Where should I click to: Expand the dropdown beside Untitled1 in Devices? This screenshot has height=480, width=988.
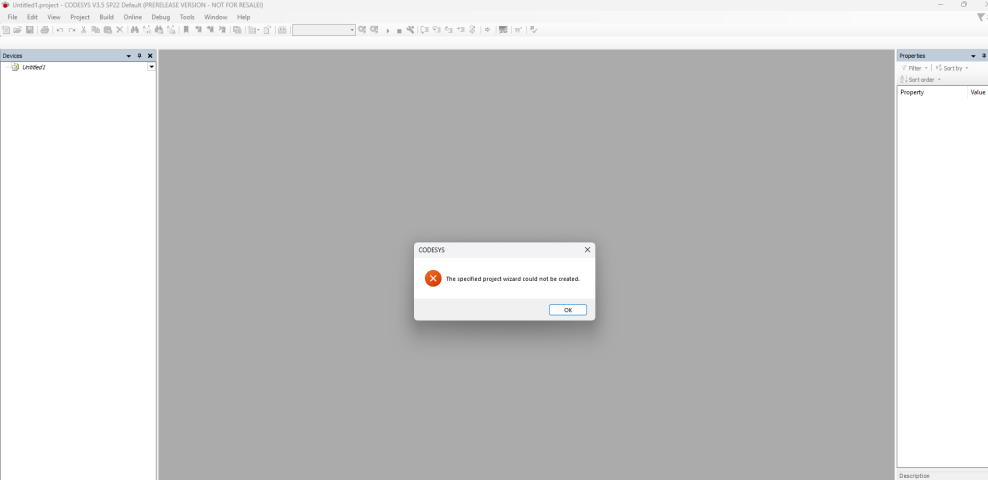(151, 67)
